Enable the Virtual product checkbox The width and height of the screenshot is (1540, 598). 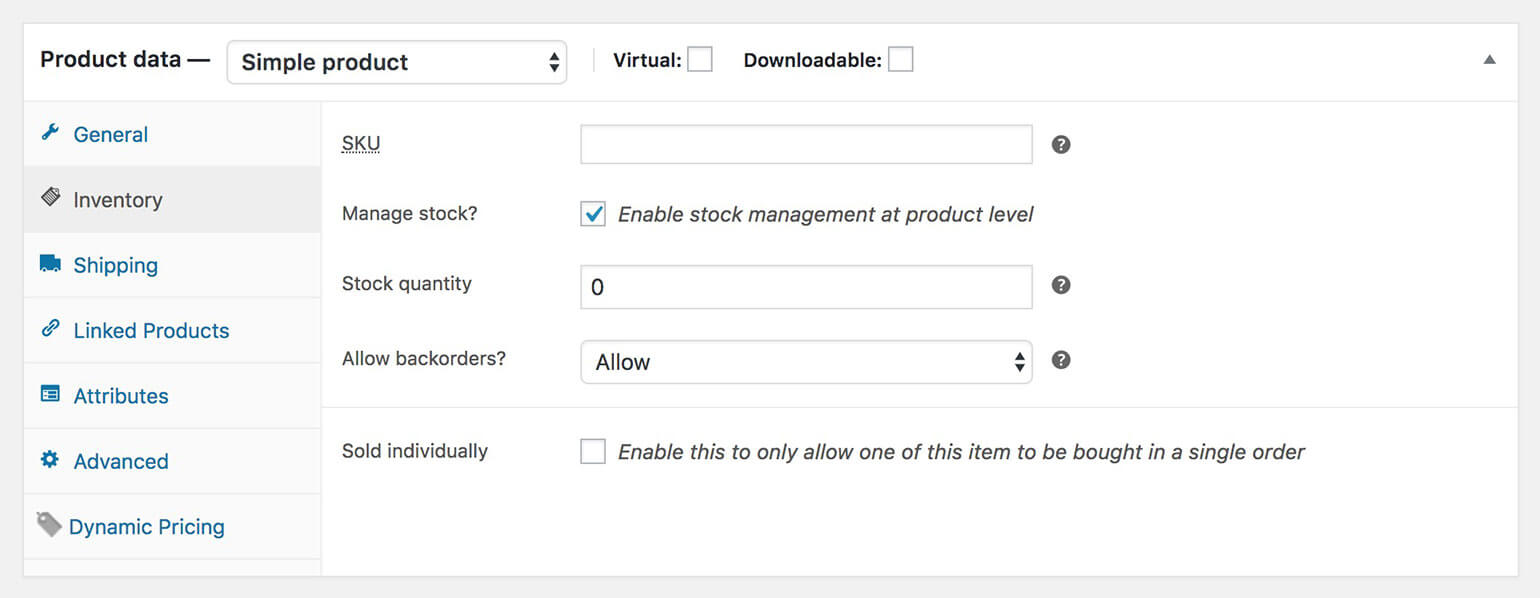tap(700, 59)
